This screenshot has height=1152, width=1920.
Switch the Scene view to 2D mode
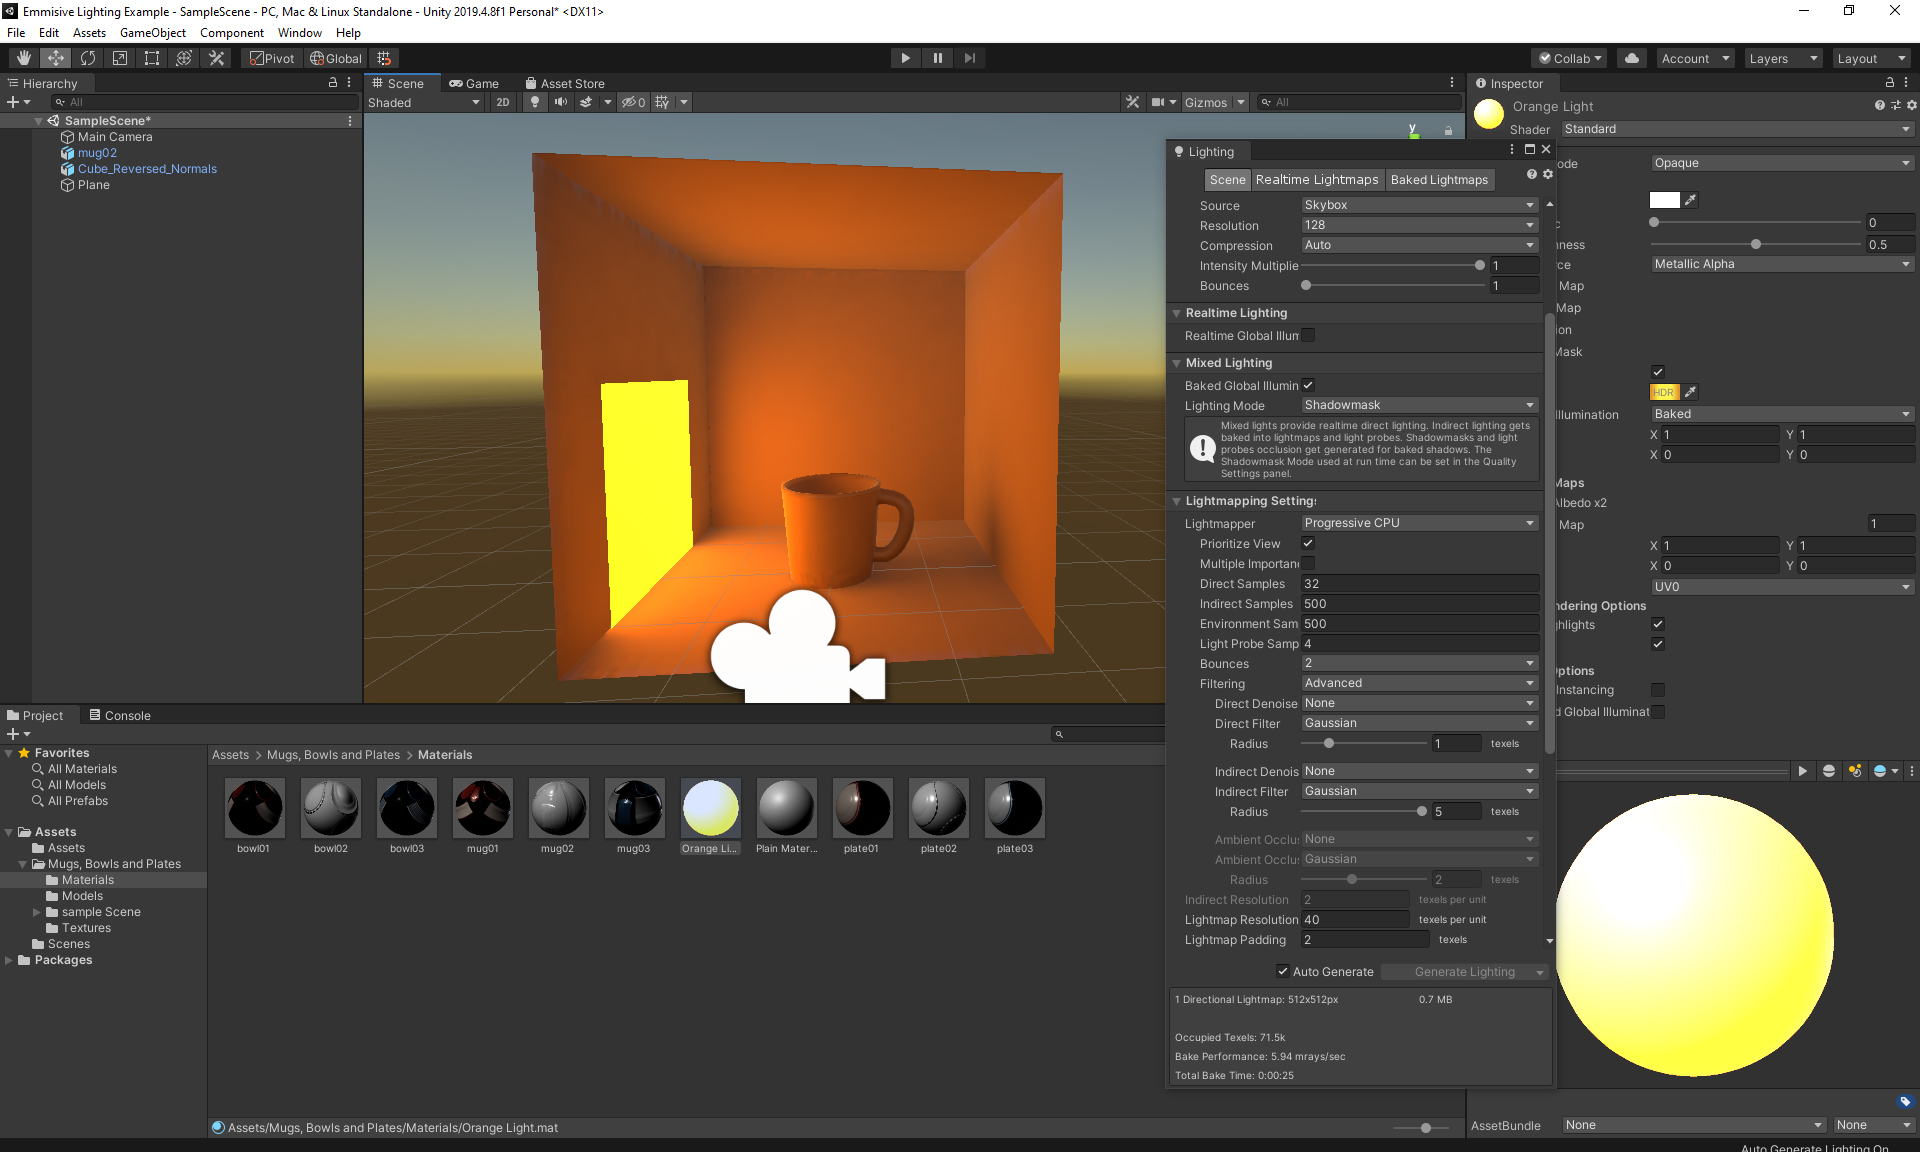502,102
